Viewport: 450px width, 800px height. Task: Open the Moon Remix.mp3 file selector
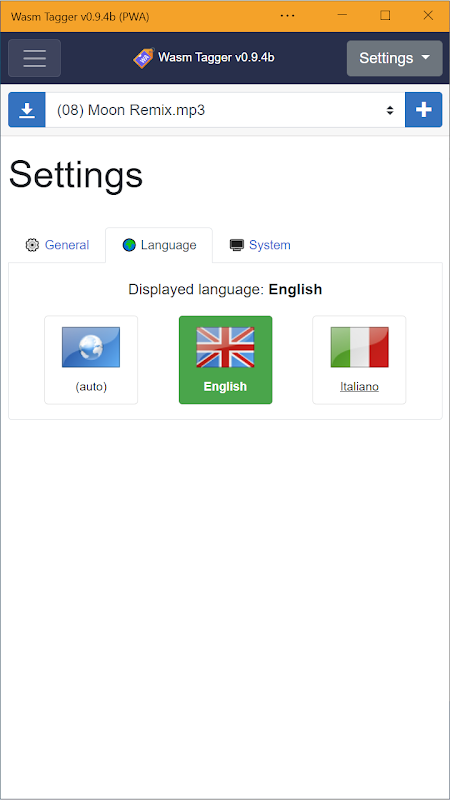225,110
